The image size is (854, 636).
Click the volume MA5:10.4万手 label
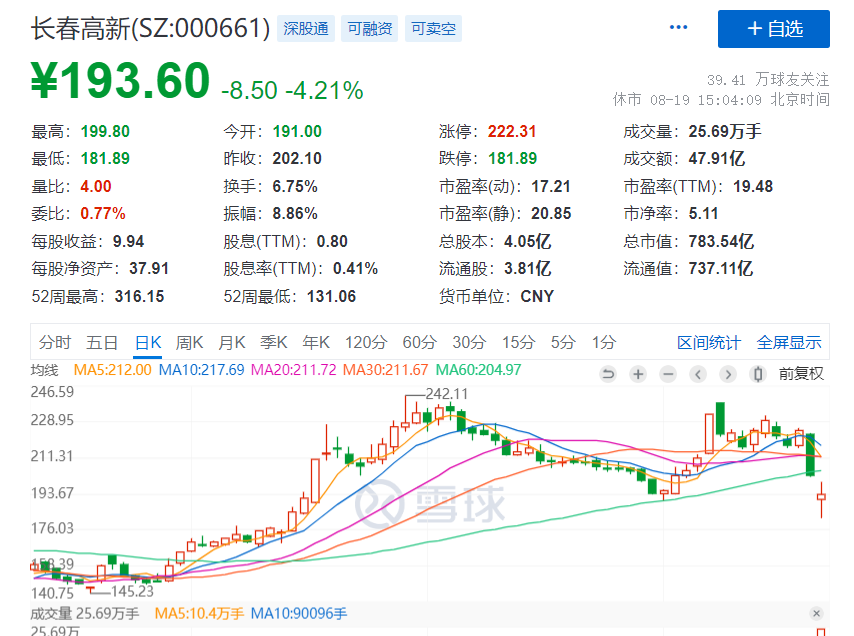(199, 614)
